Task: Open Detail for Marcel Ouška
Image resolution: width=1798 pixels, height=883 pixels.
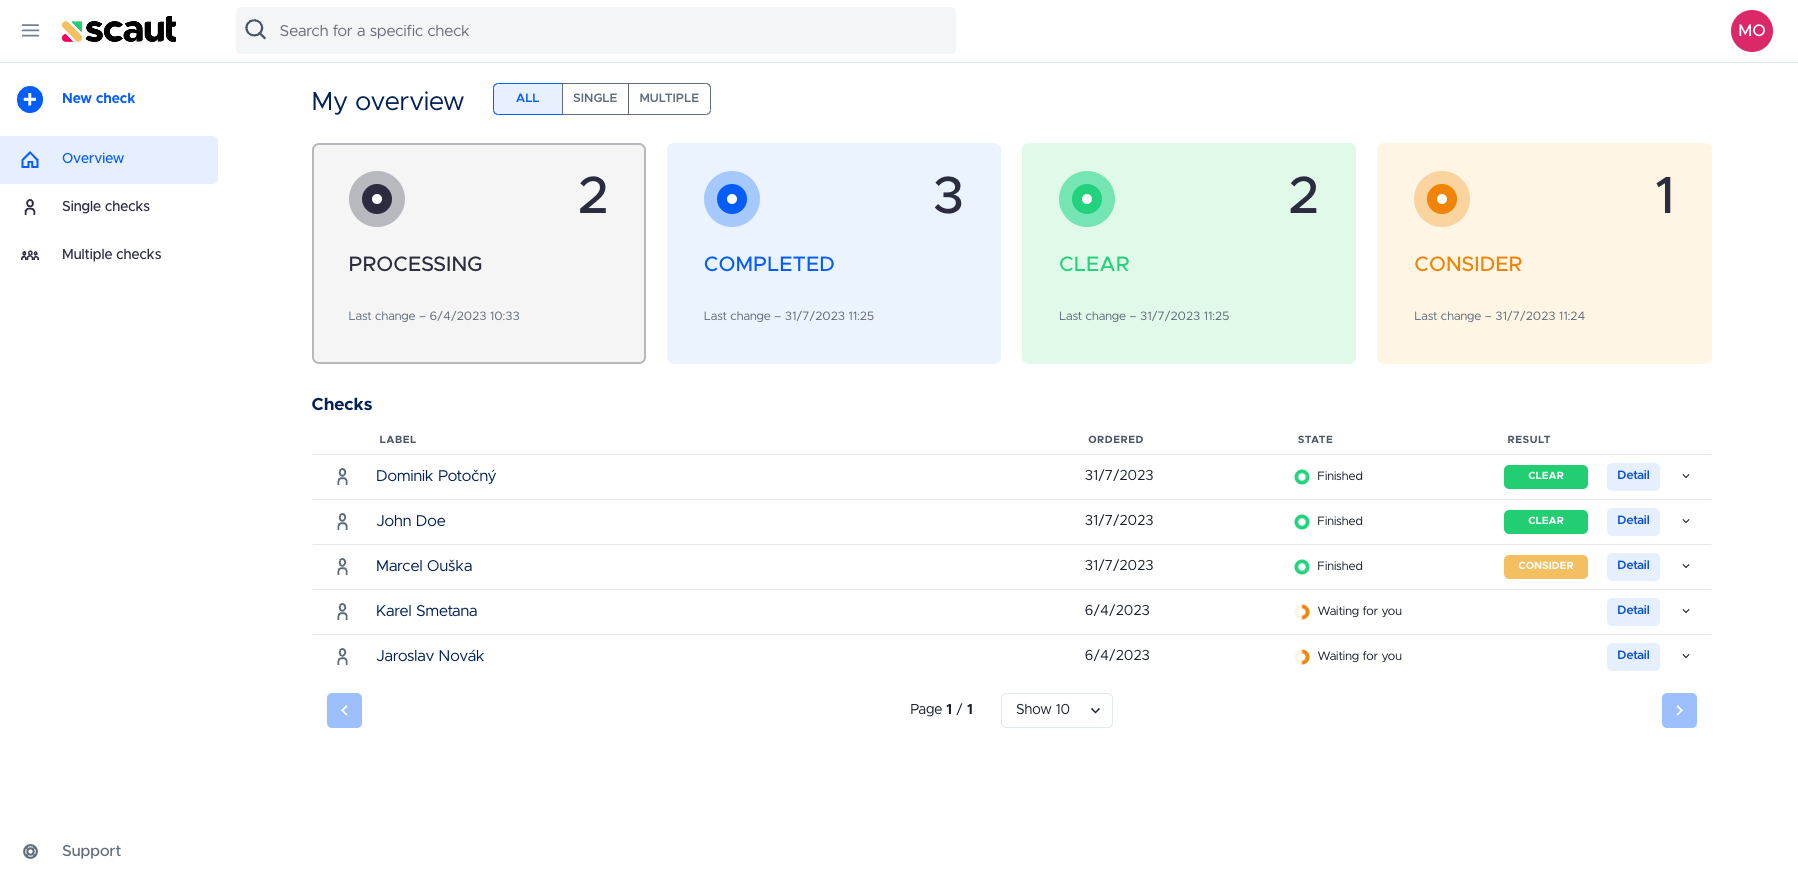Action: click(1633, 566)
